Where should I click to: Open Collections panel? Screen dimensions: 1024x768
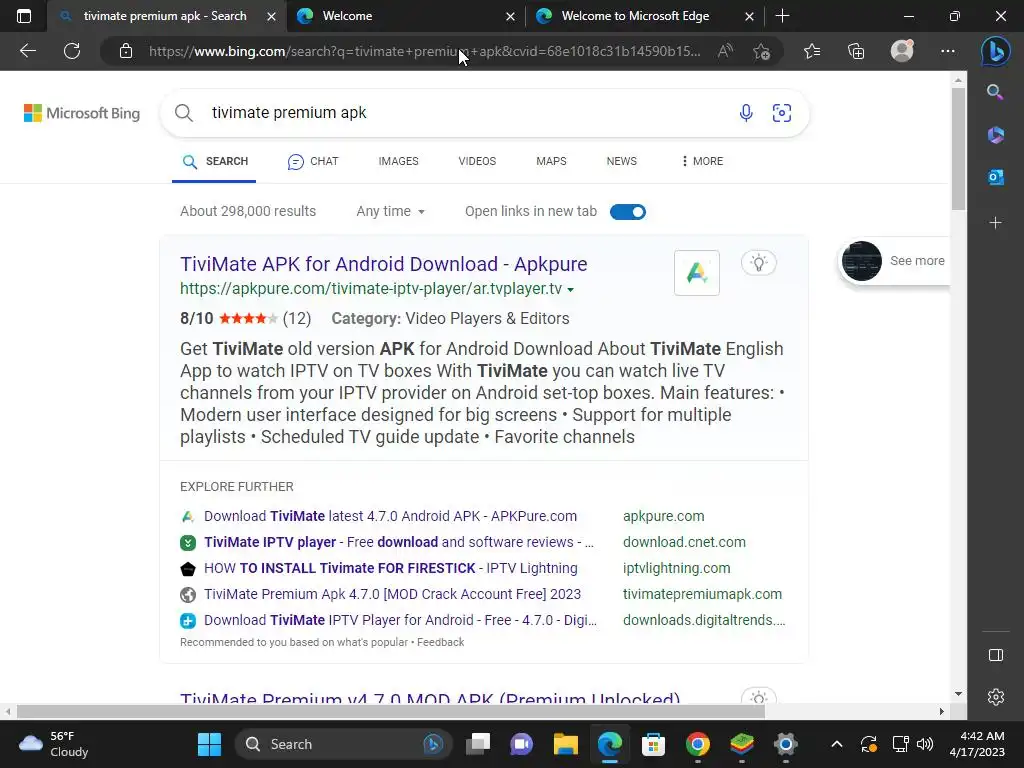[856, 51]
